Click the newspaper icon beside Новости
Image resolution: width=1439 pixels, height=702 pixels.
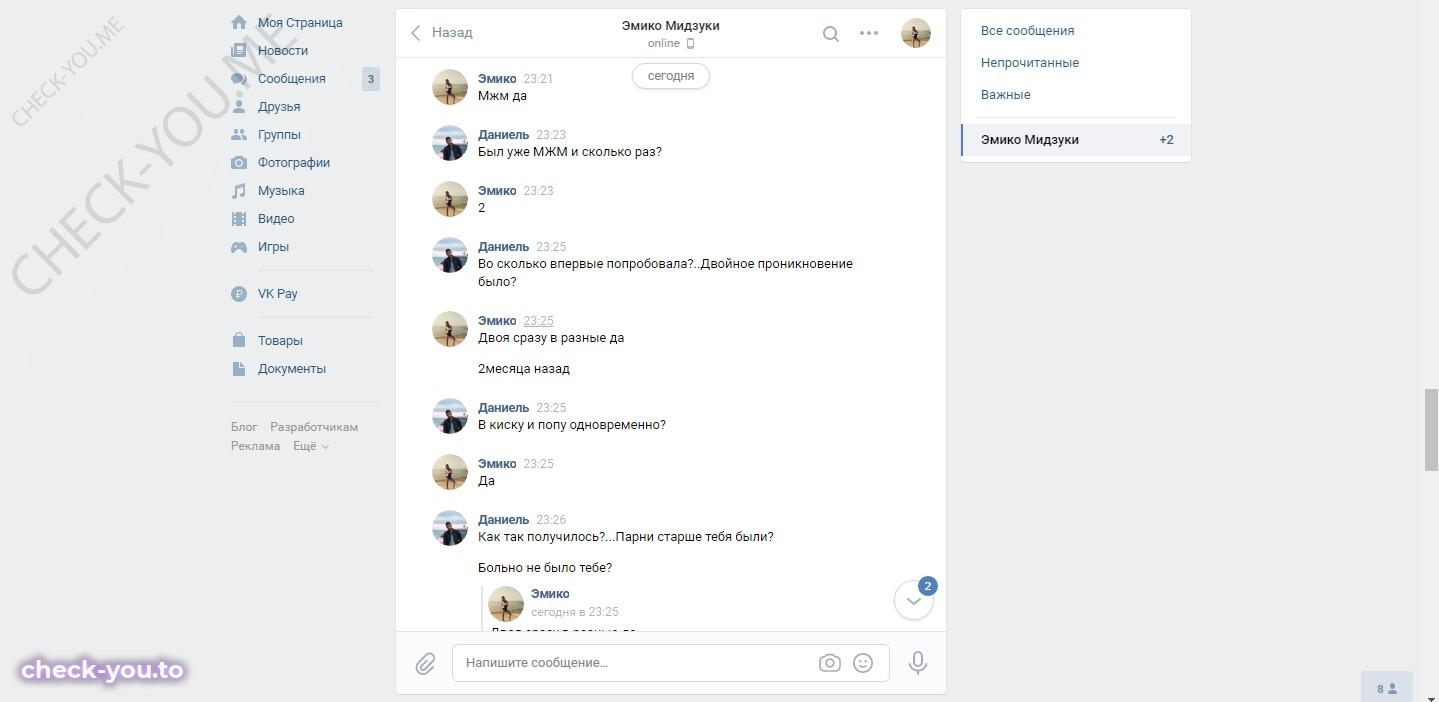coord(239,50)
